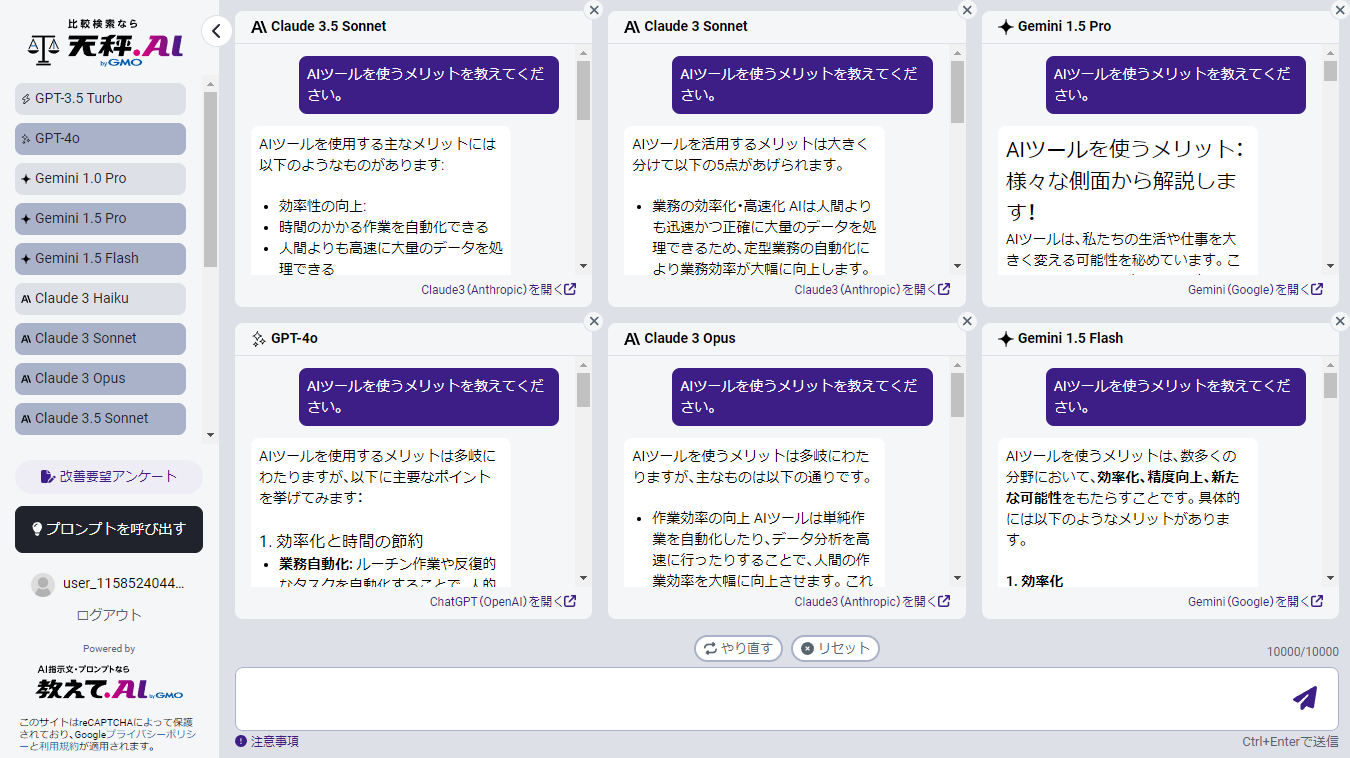
Task: Deselect GPT-4o in the model list
Action: coord(100,138)
